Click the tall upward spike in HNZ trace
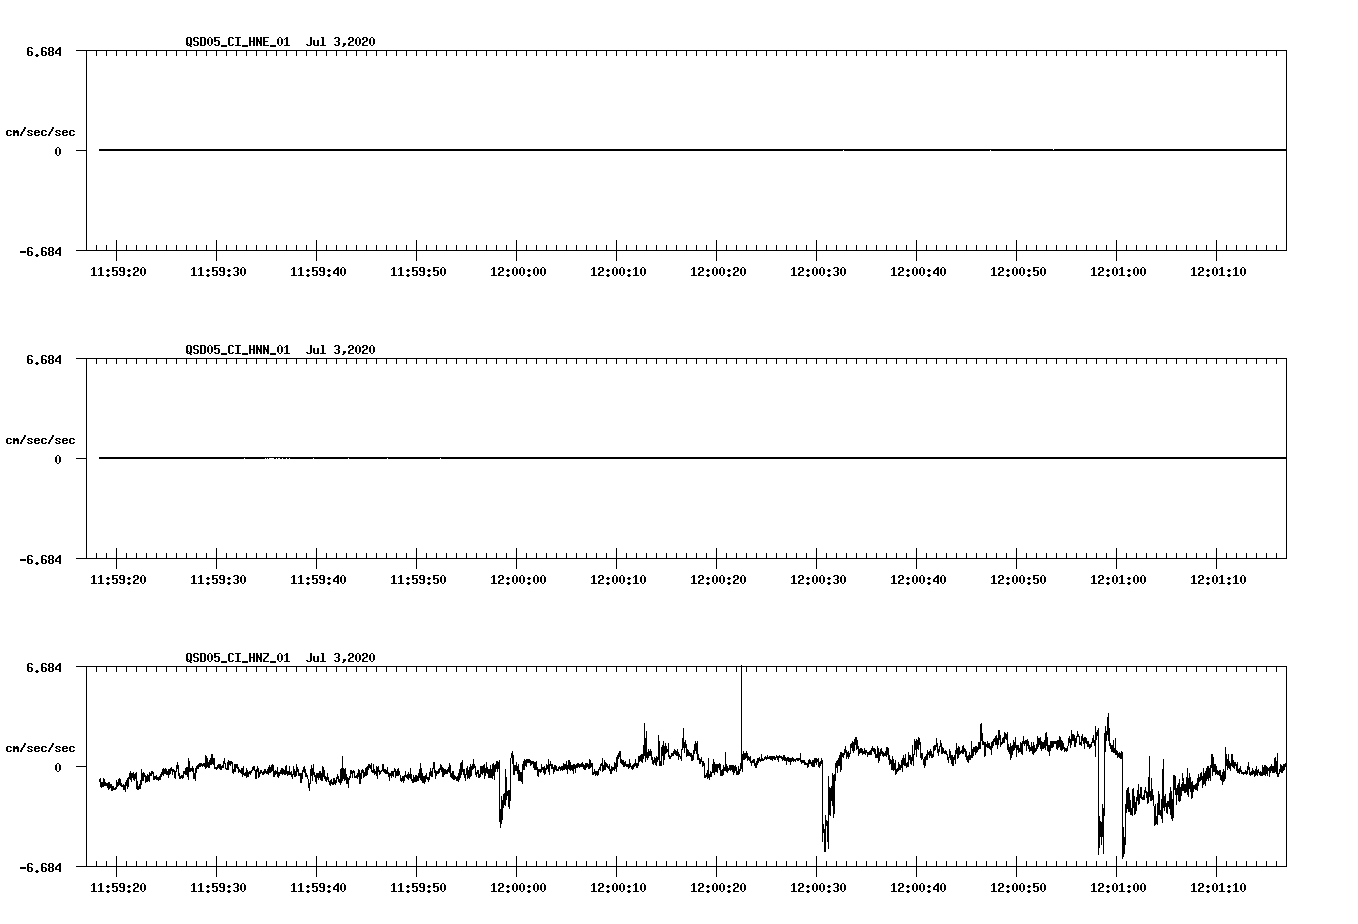The image size is (1358, 924). 741,715
